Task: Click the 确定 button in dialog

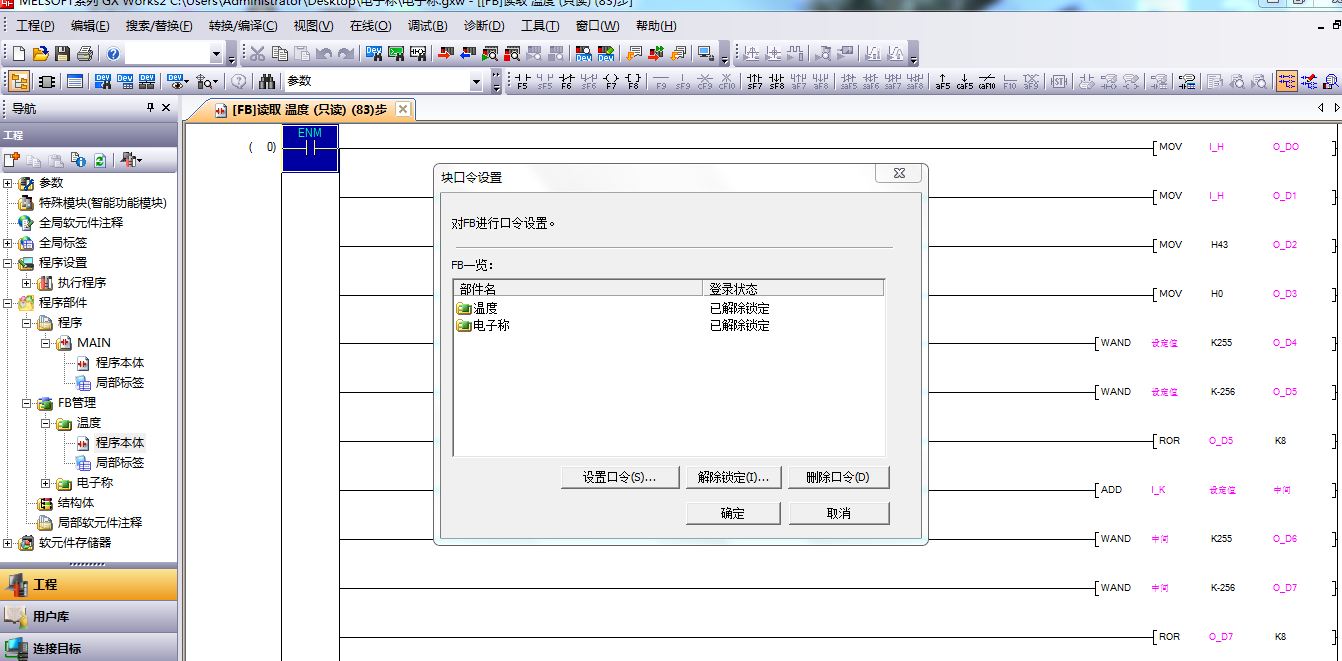Action: click(733, 513)
